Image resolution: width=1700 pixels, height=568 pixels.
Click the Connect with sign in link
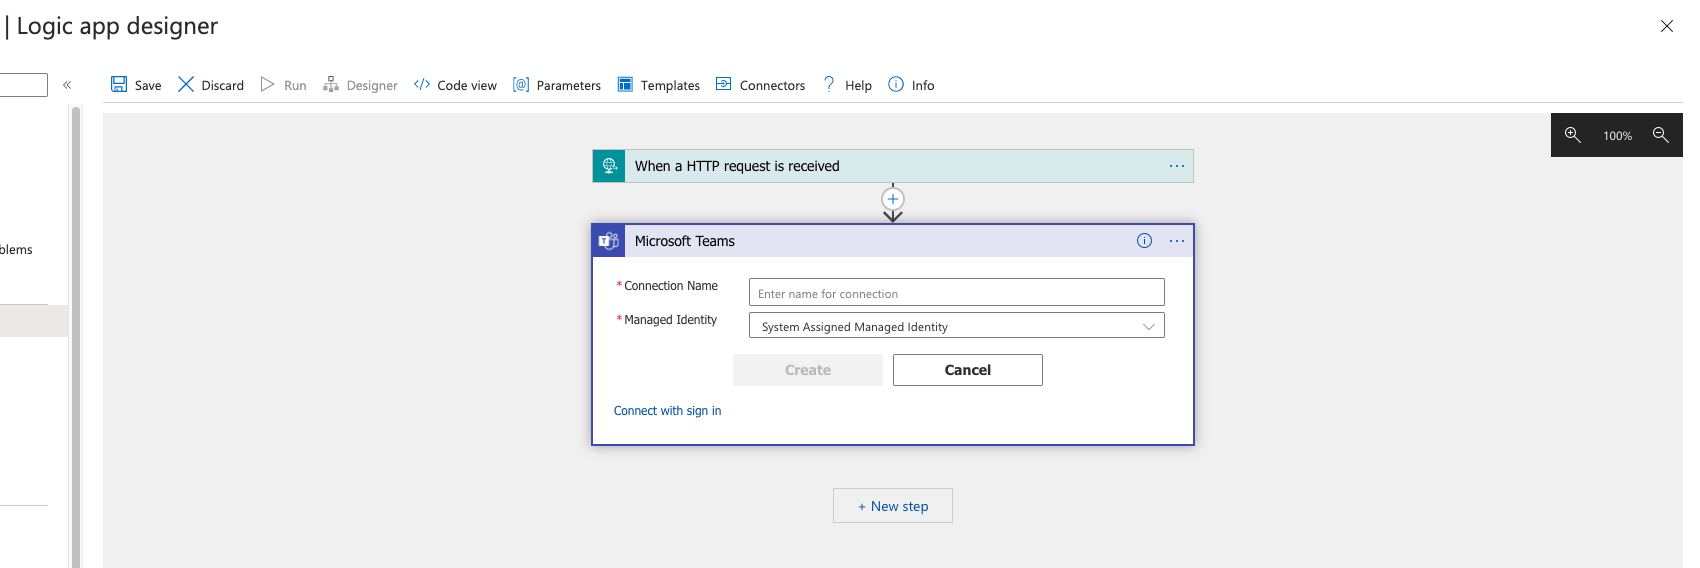(x=667, y=411)
